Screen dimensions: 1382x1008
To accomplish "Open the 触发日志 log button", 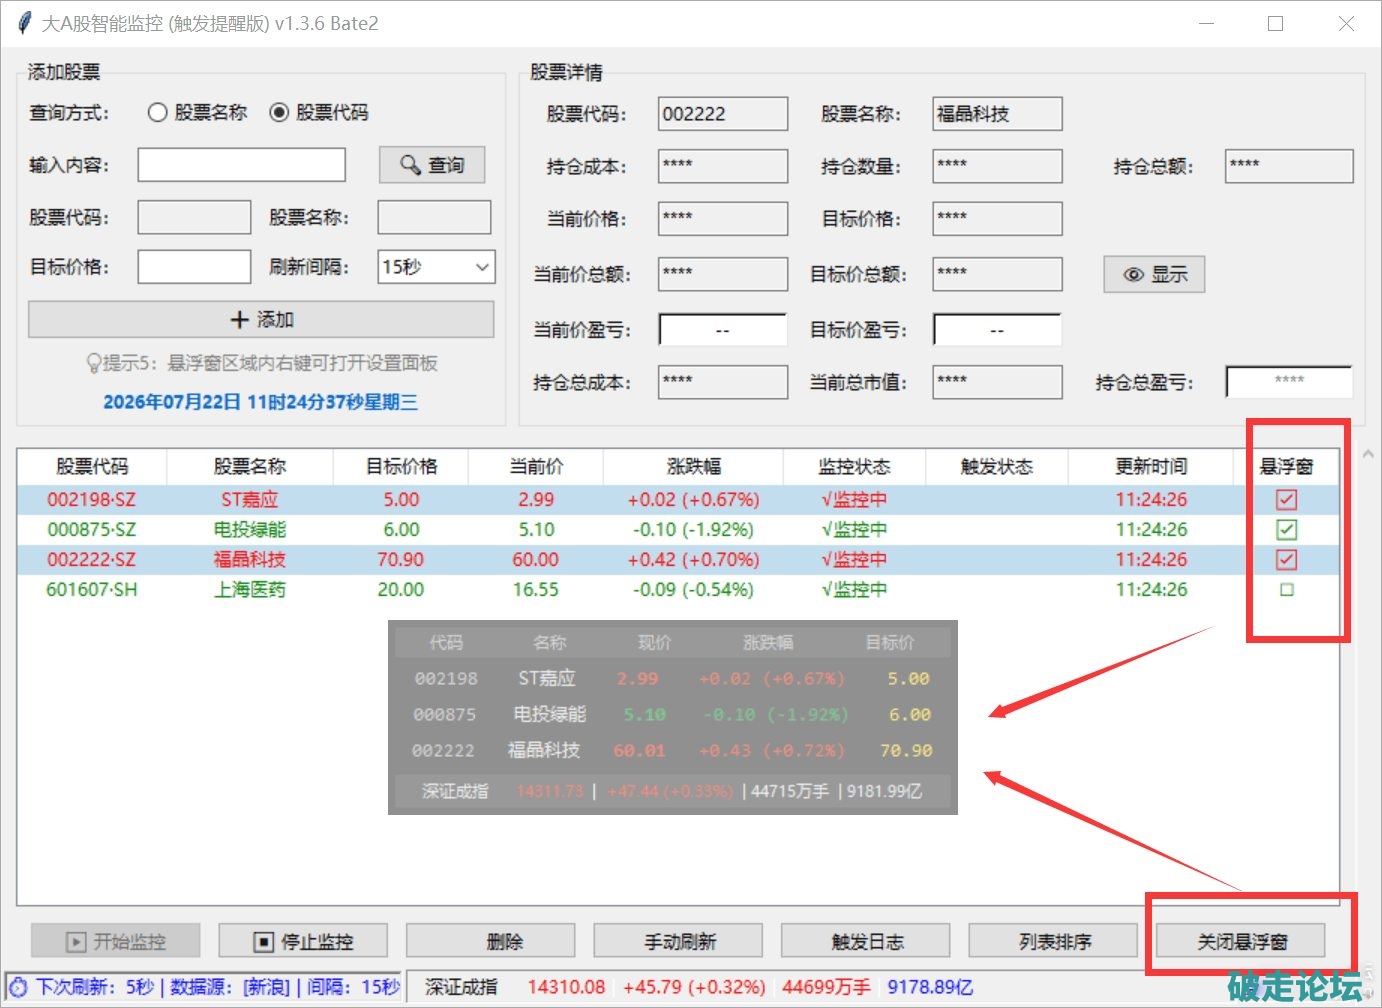I will pos(866,941).
